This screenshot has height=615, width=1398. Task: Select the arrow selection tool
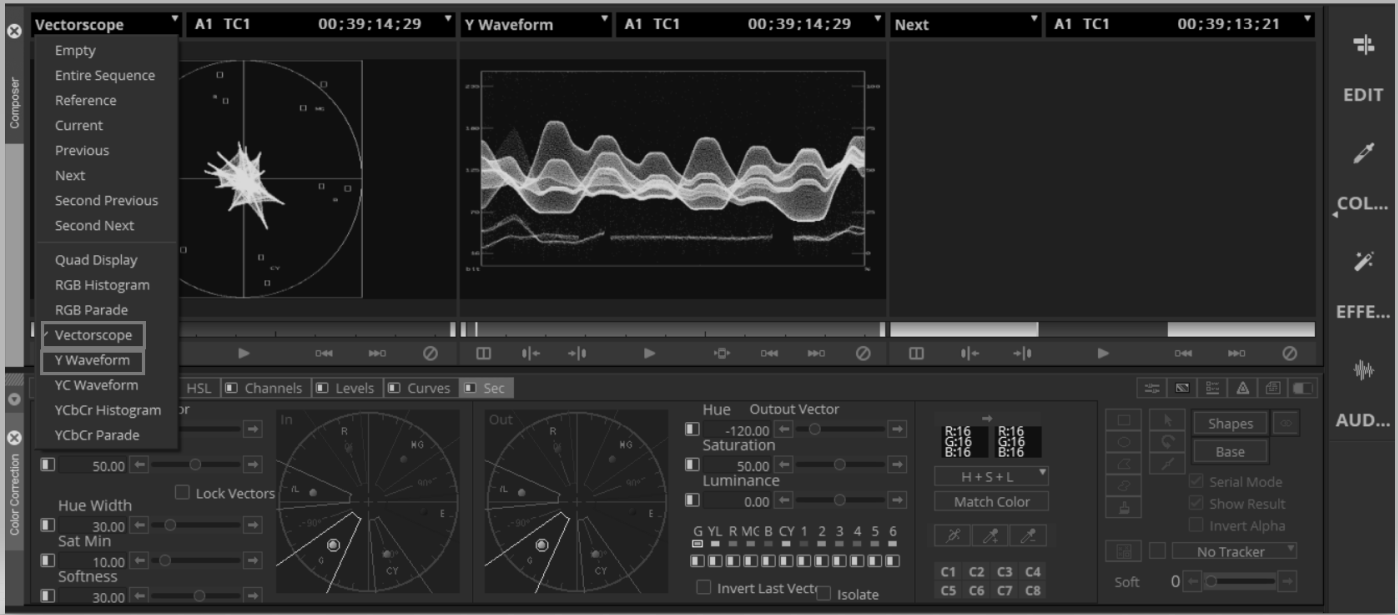coord(1165,420)
